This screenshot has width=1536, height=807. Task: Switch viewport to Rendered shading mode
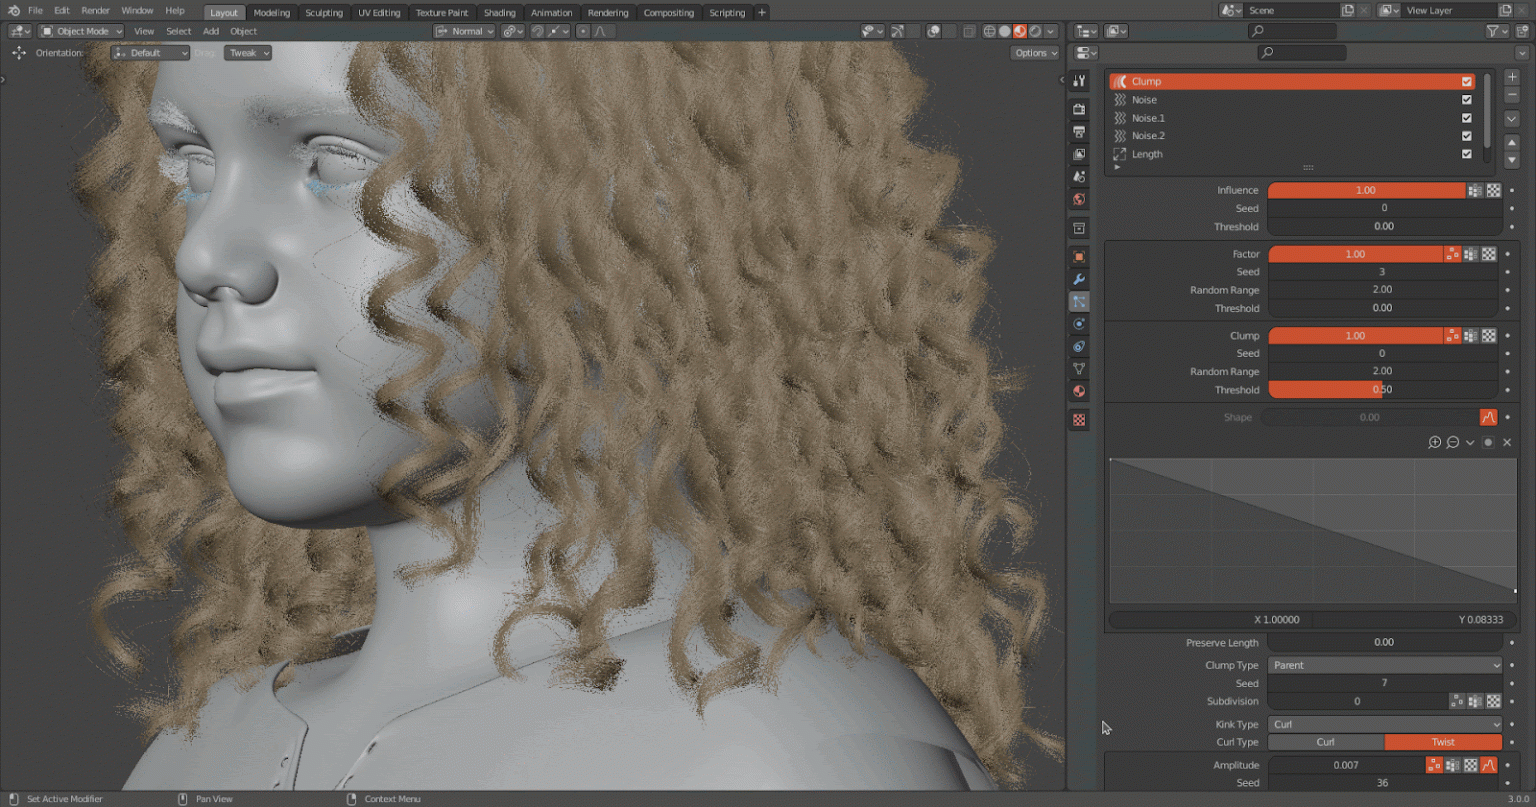point(1035,31)
